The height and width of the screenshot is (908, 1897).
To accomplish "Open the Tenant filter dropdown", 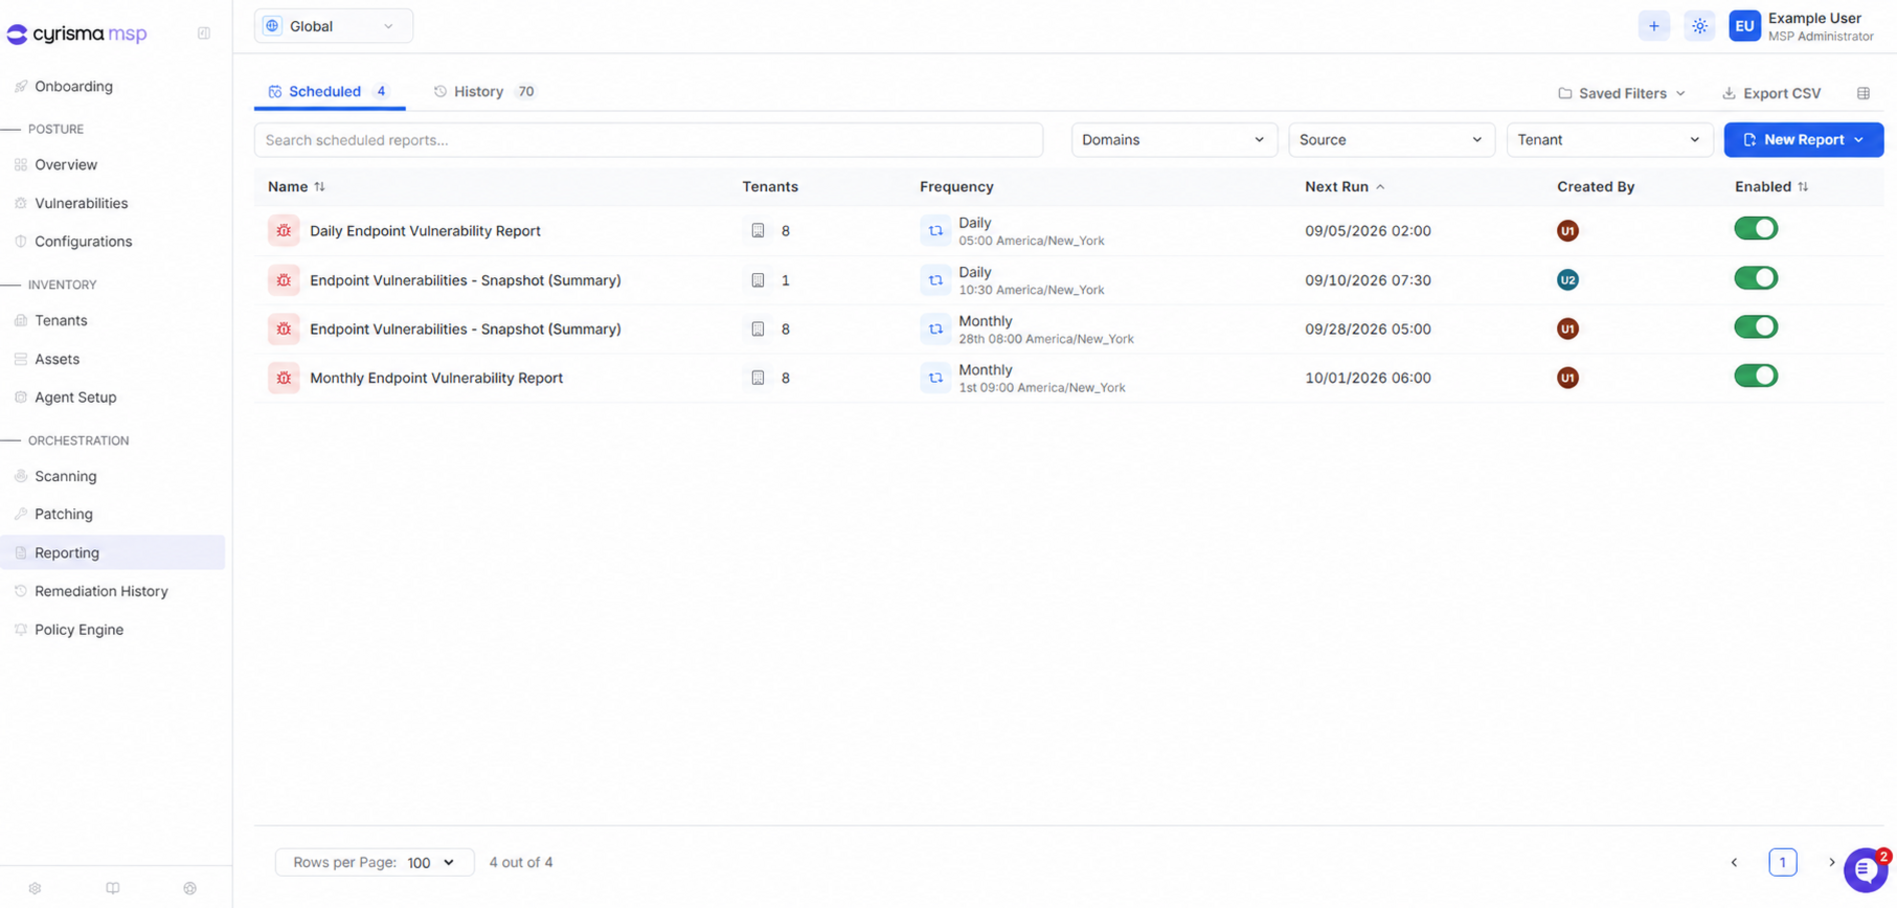I will [x=1609, y=140].
